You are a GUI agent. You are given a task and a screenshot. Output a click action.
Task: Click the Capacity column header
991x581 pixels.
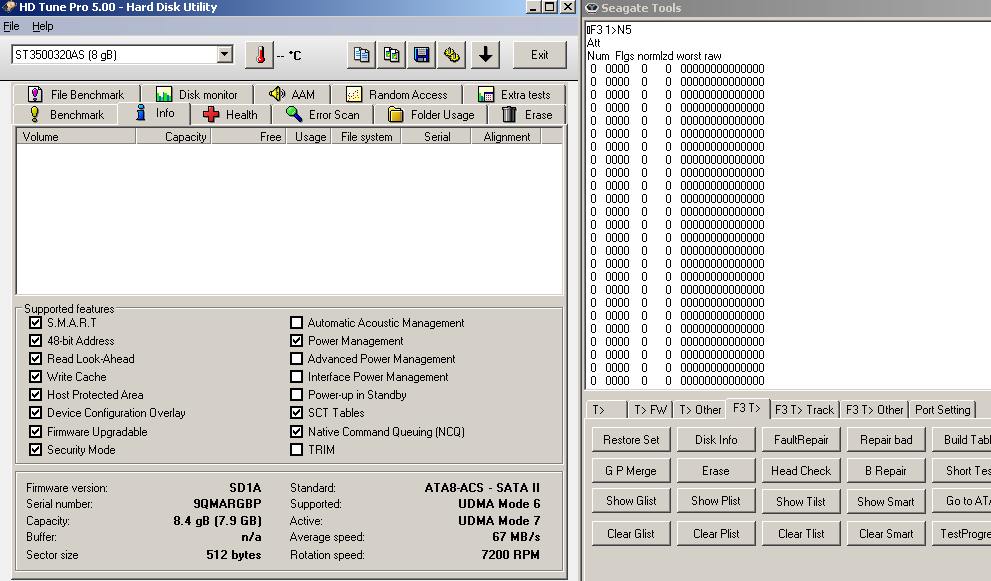click(173, 137)
